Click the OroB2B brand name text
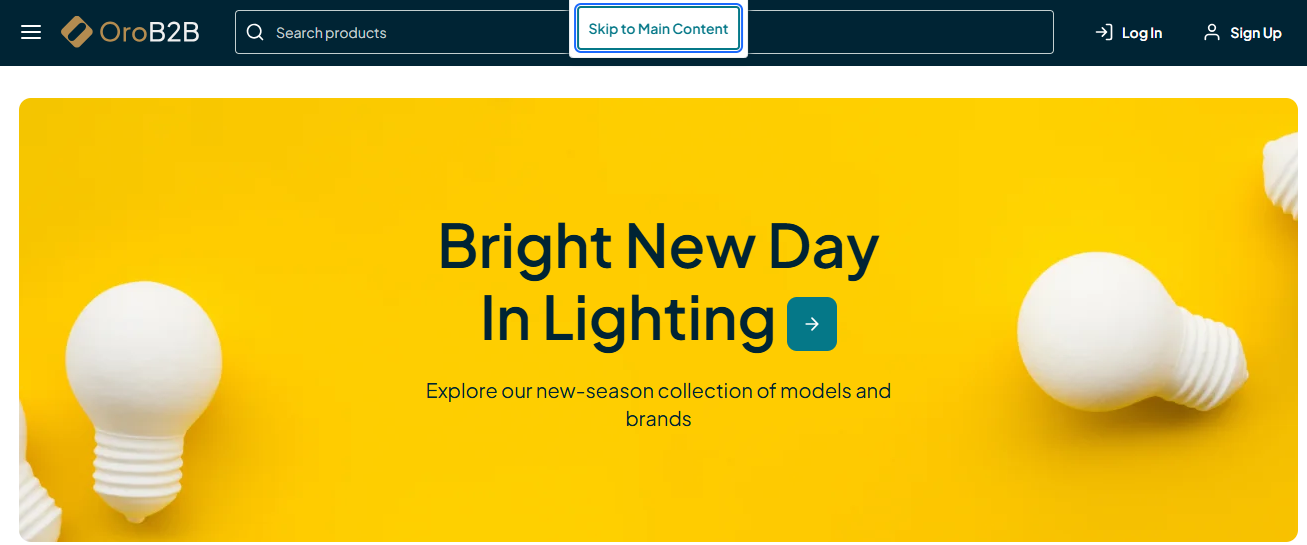The image size is (1307, 545). (150, 33)
